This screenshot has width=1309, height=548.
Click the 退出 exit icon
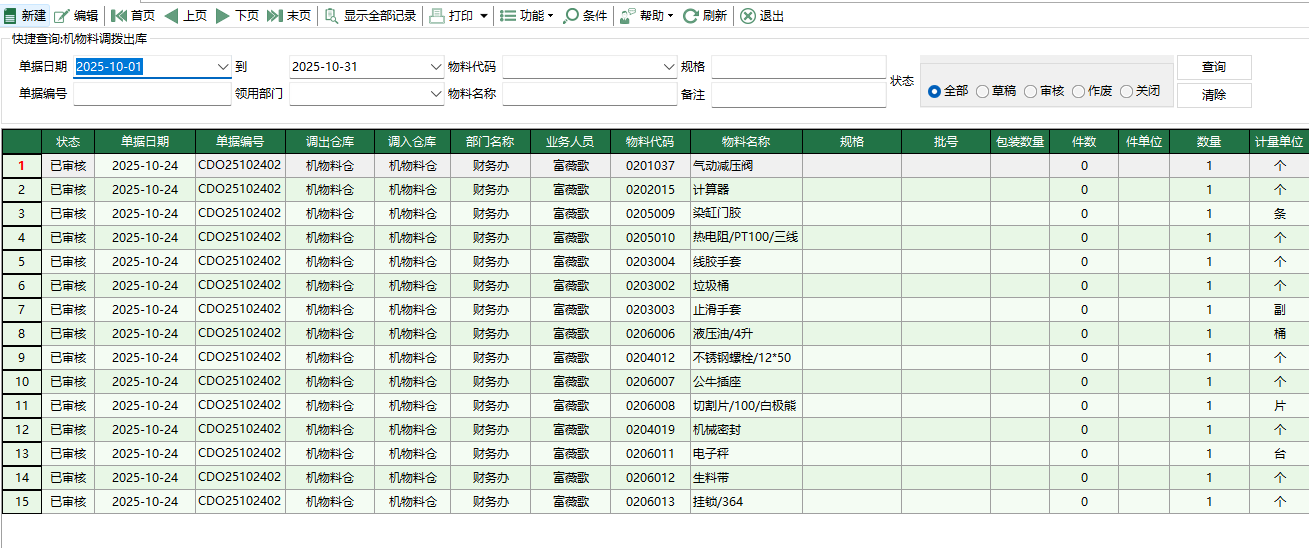(x=748, y=16)
